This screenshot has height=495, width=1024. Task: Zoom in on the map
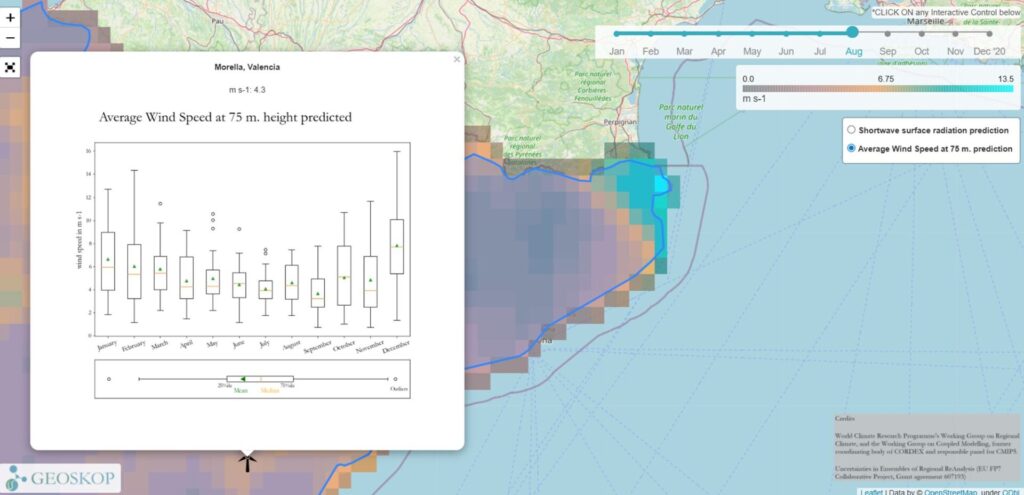(x=11, y=18)
